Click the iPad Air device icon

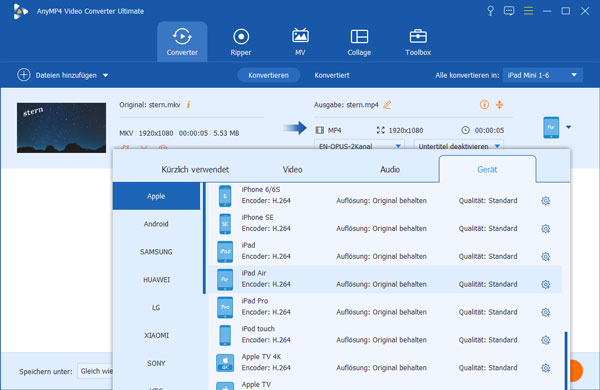225,279
